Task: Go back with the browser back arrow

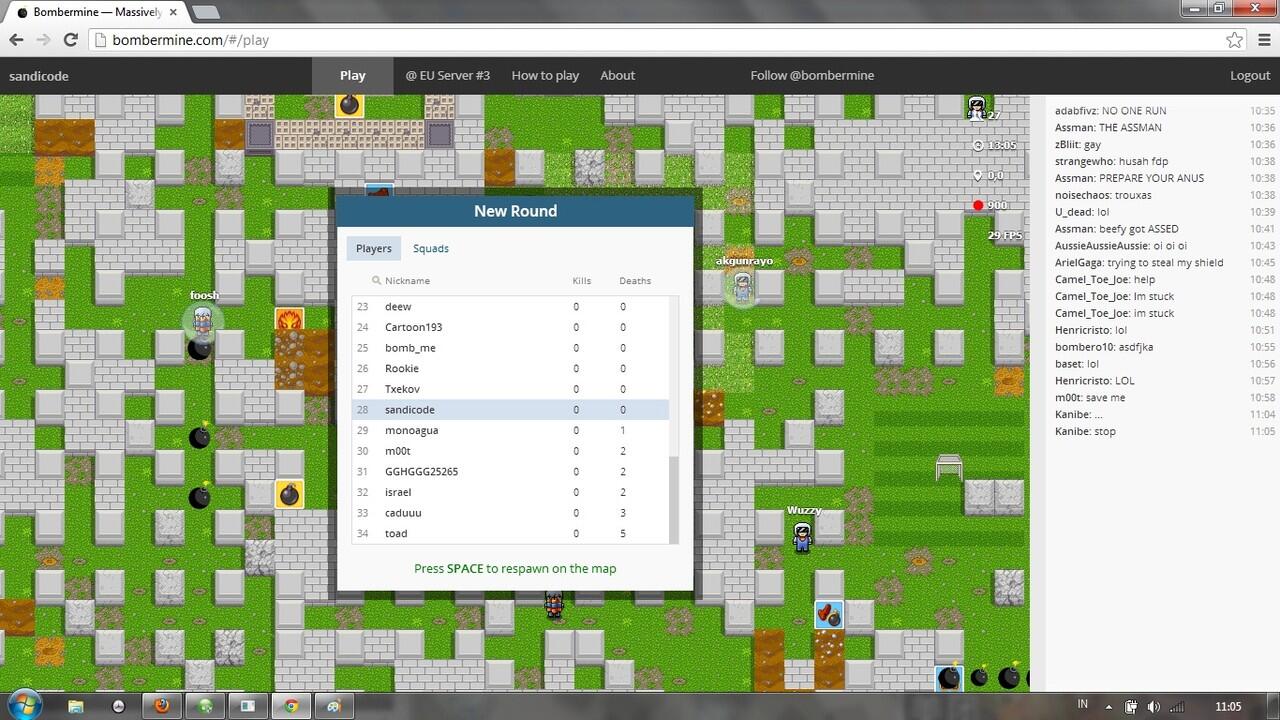Action: 16,40
